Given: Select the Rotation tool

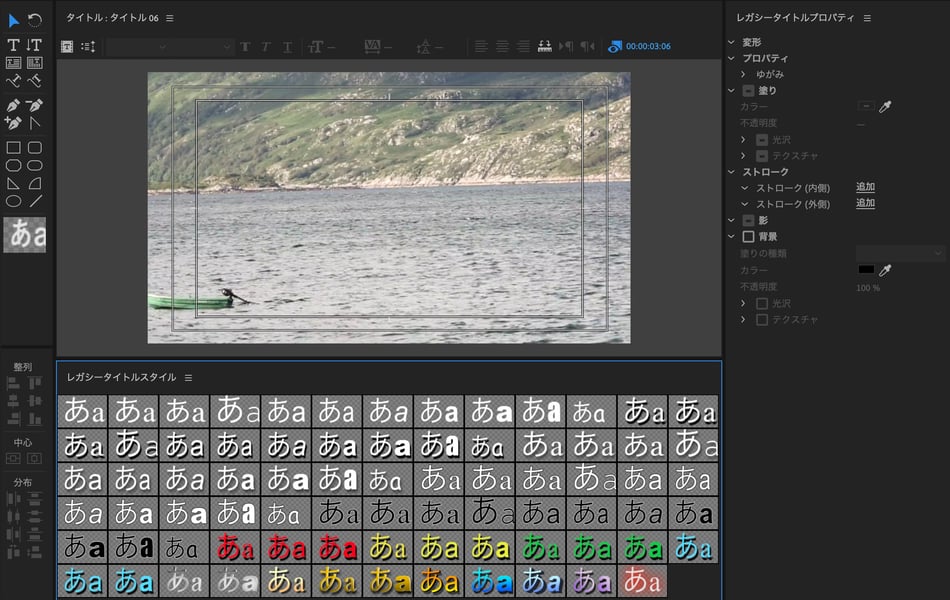Looking at the screenshot, I should [x=35, y=20].
